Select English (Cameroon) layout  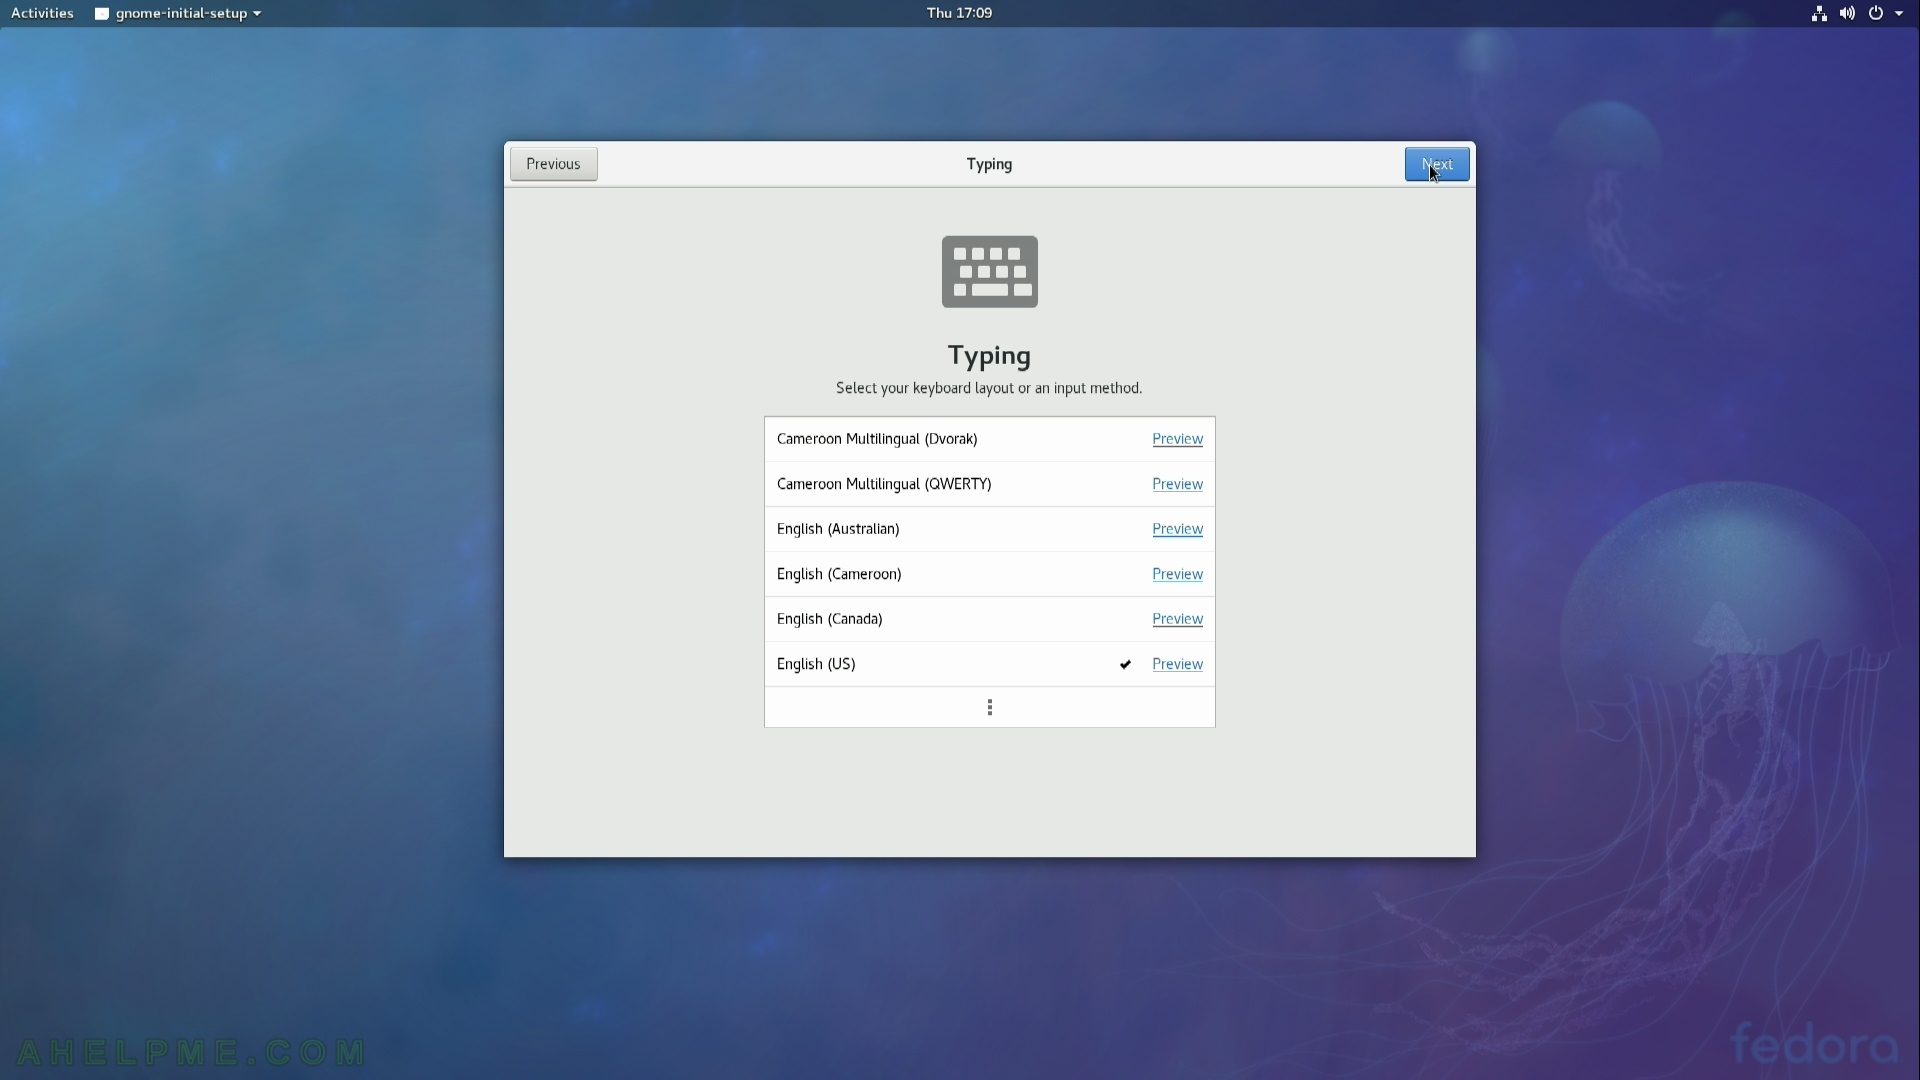[x=989, y=574]
